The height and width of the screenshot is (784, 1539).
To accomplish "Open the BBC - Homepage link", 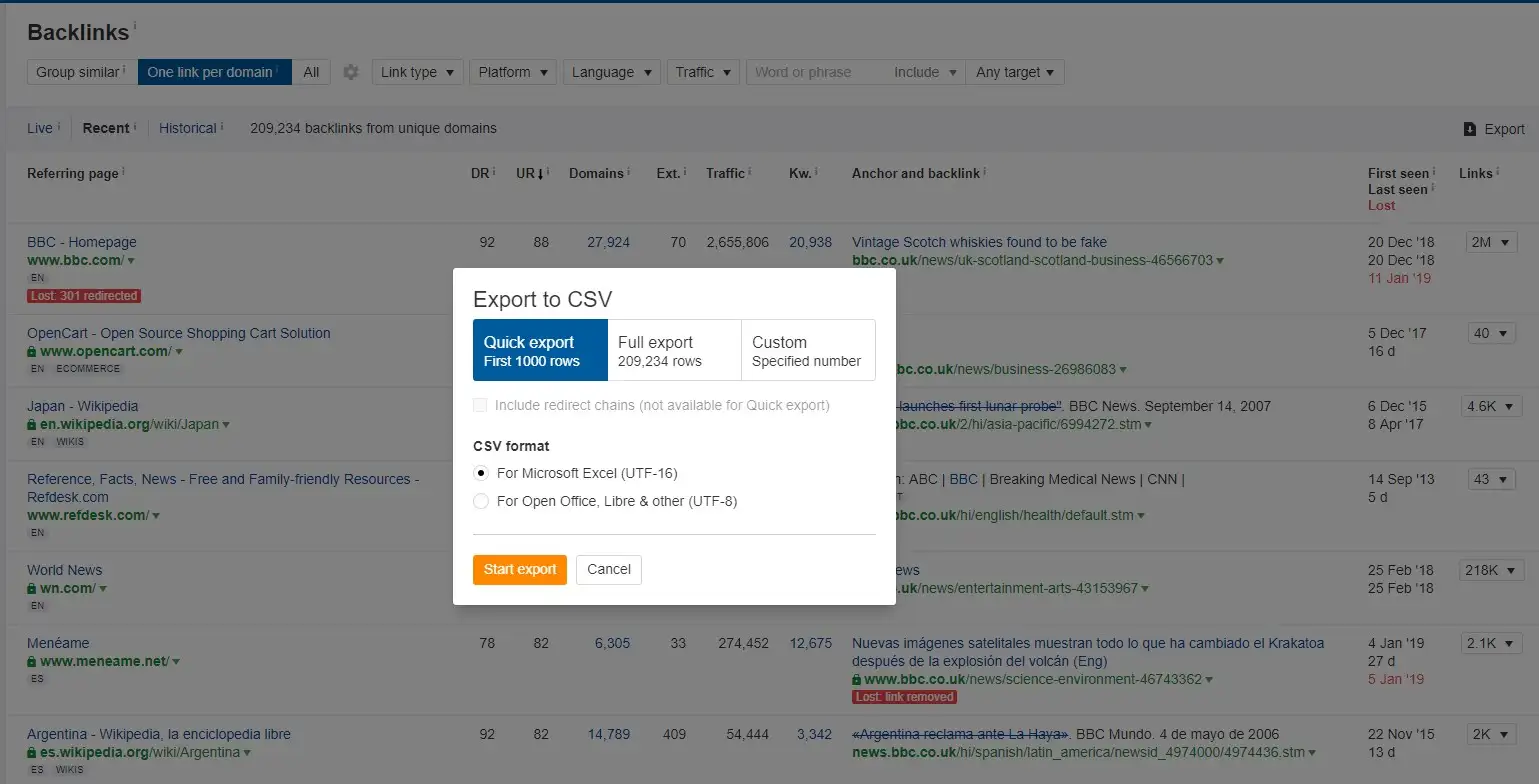I will [82, 242].
